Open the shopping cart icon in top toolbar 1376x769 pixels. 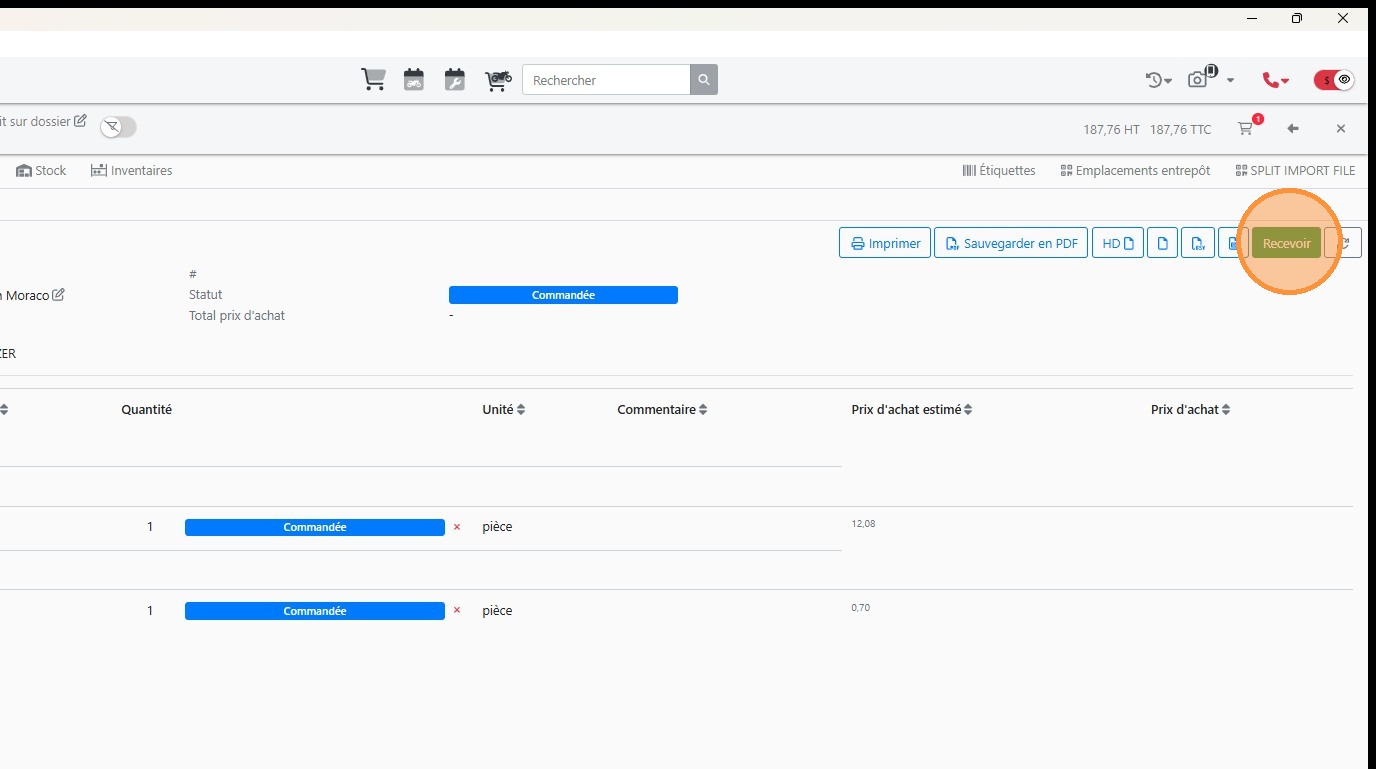point(373,80)
